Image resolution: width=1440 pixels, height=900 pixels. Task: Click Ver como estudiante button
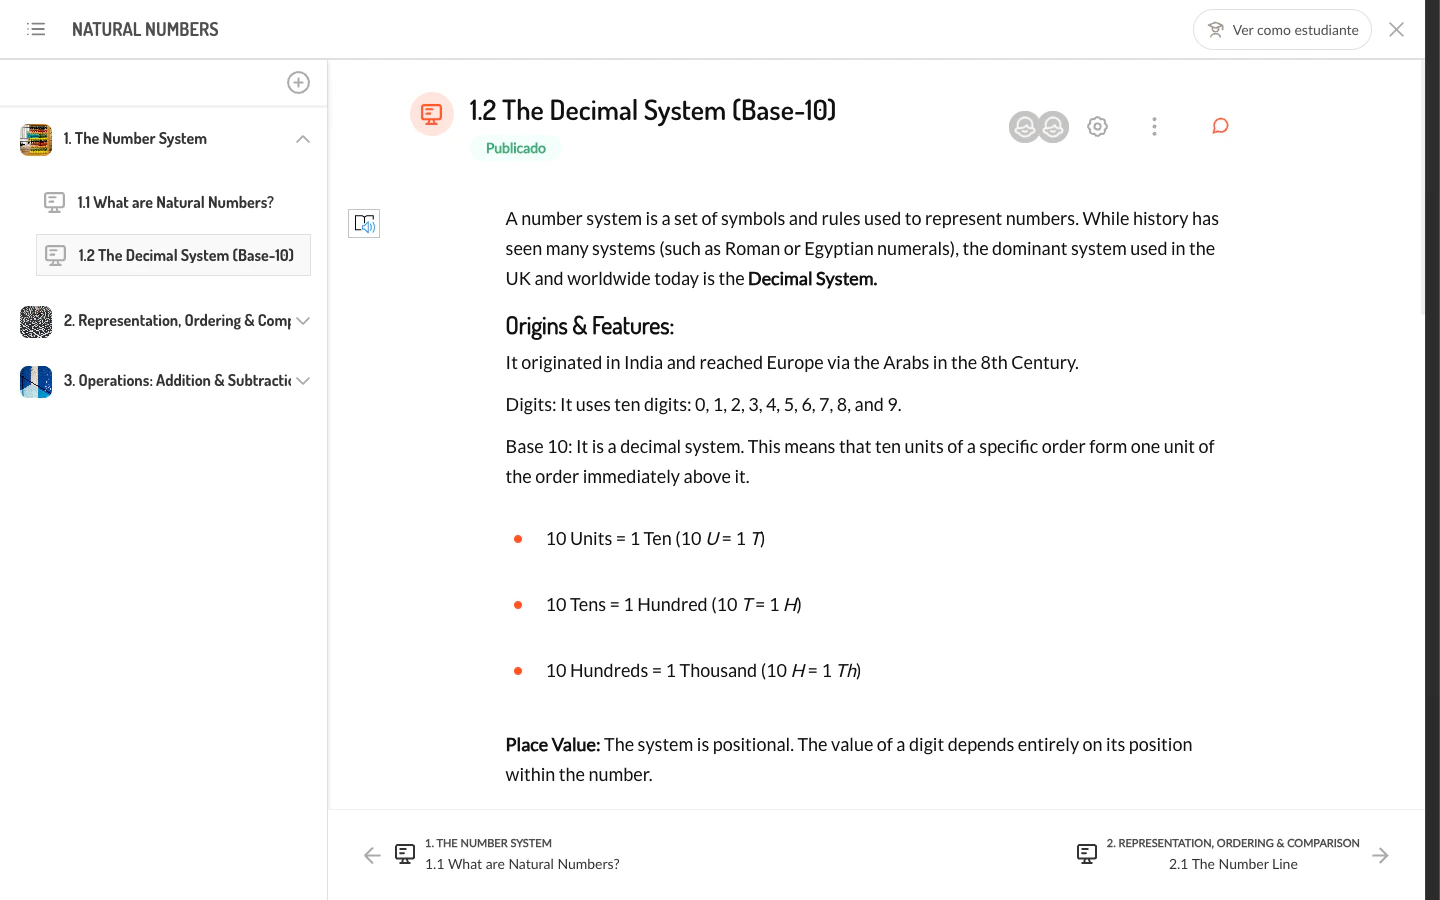pos(1282,30)
